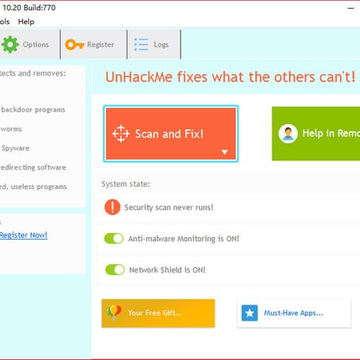Open the Help menu

click(26, 22)
